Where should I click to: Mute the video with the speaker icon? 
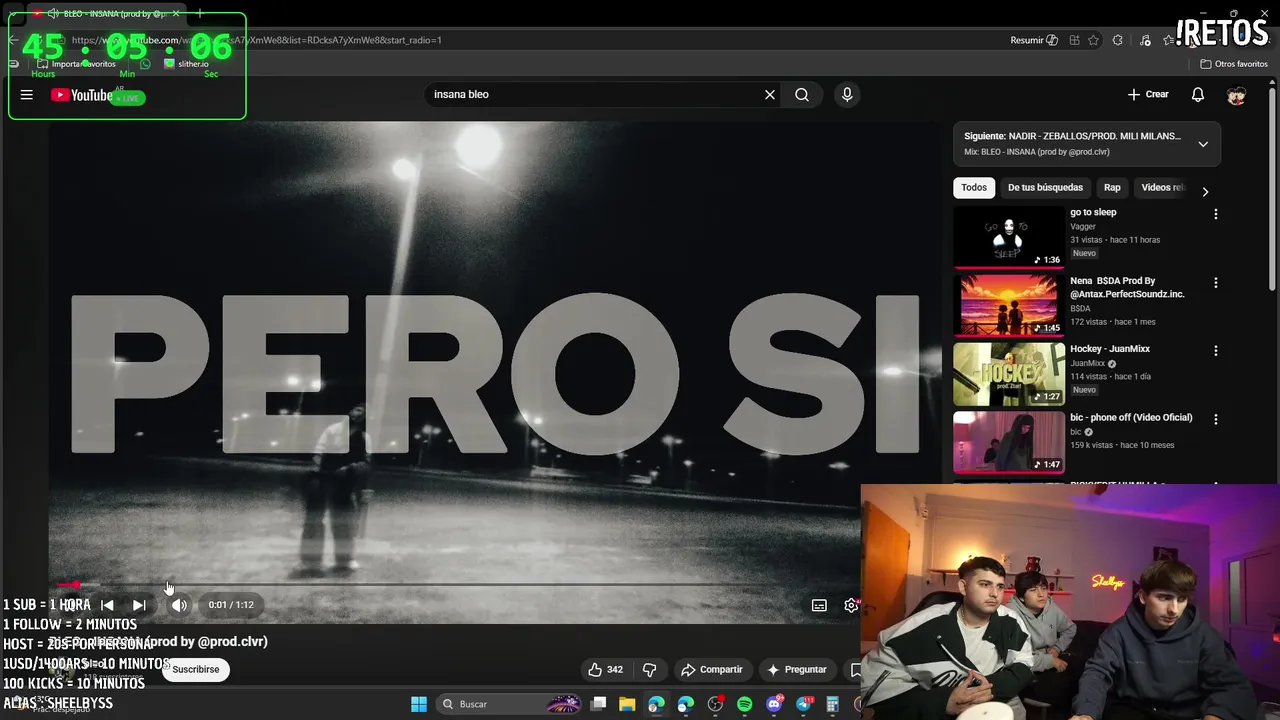[x=179, y=605]
